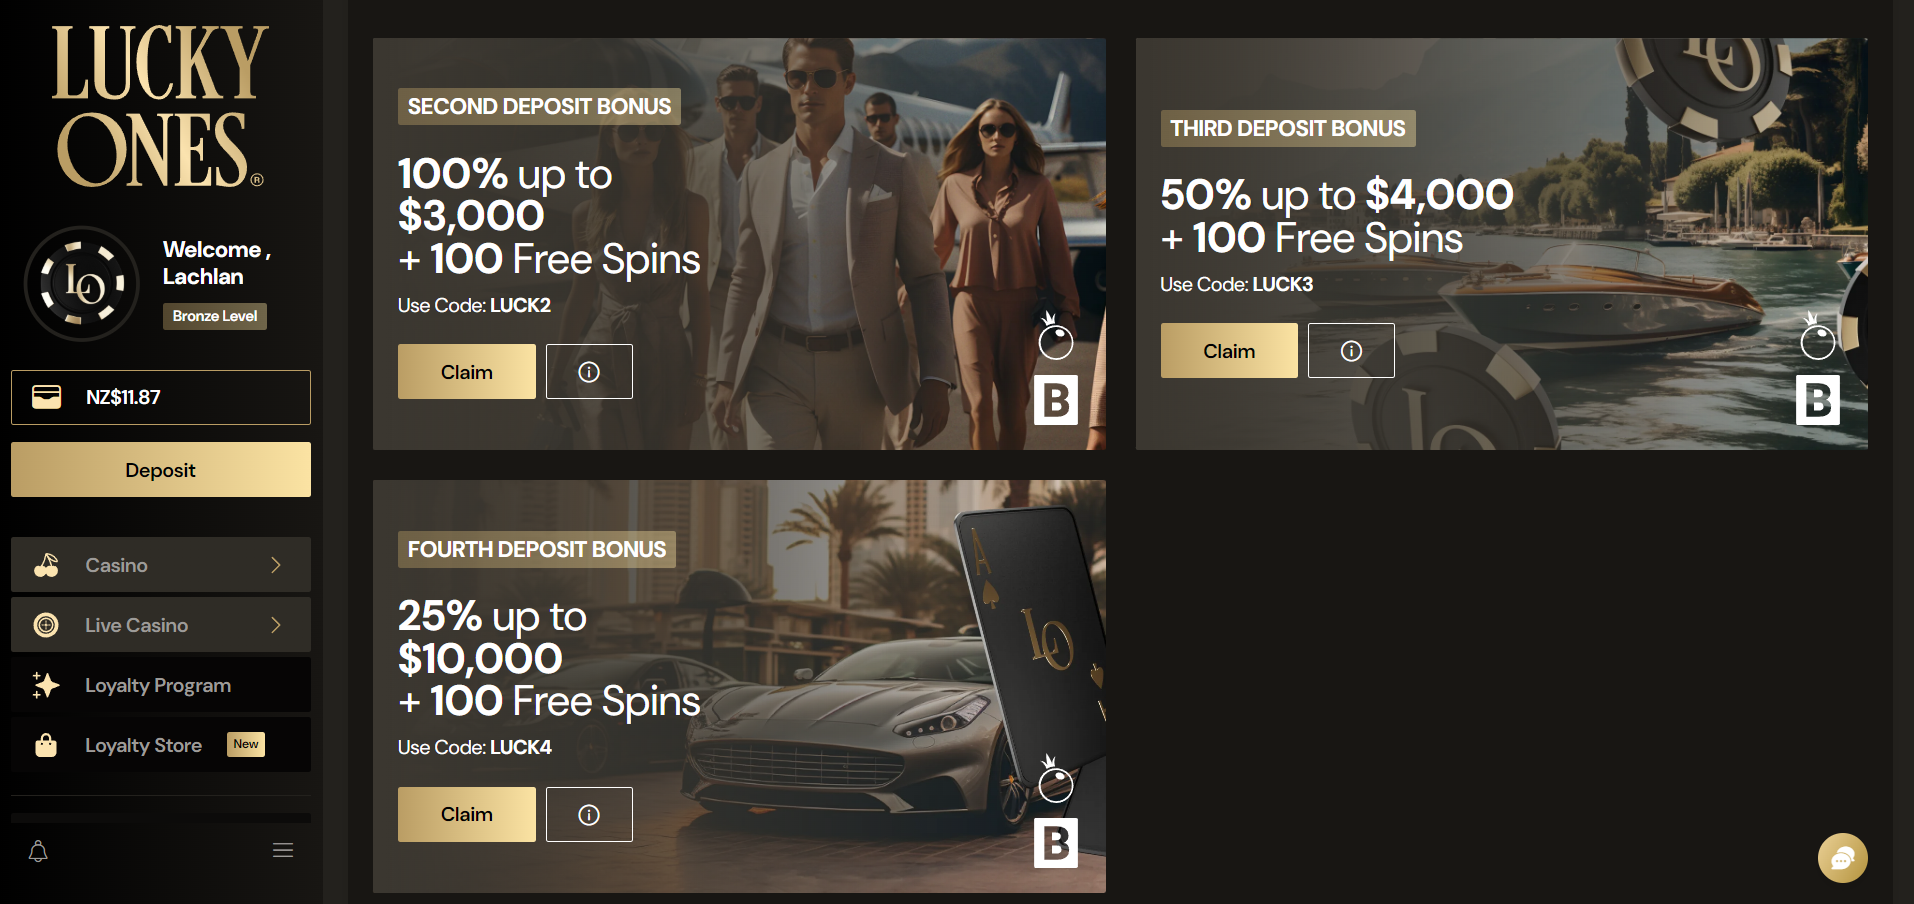
Task: Open the Loyalty Store menu item
Action: pos(161,745)
